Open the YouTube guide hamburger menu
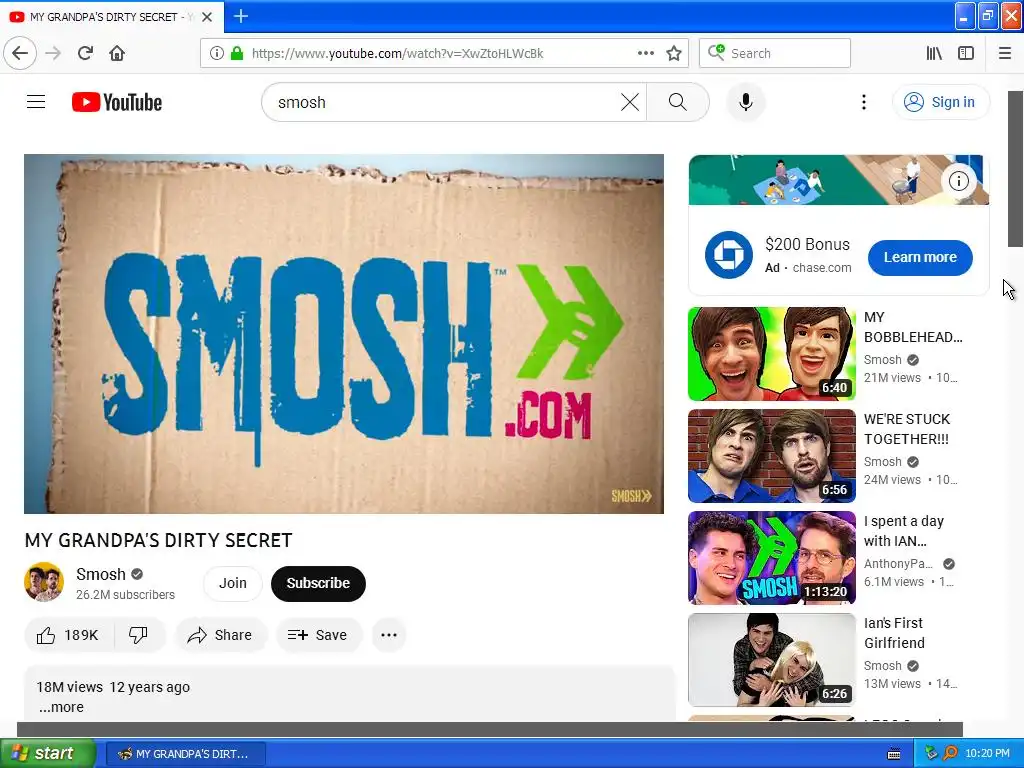Screen dimensions: 1024x768 36,102
